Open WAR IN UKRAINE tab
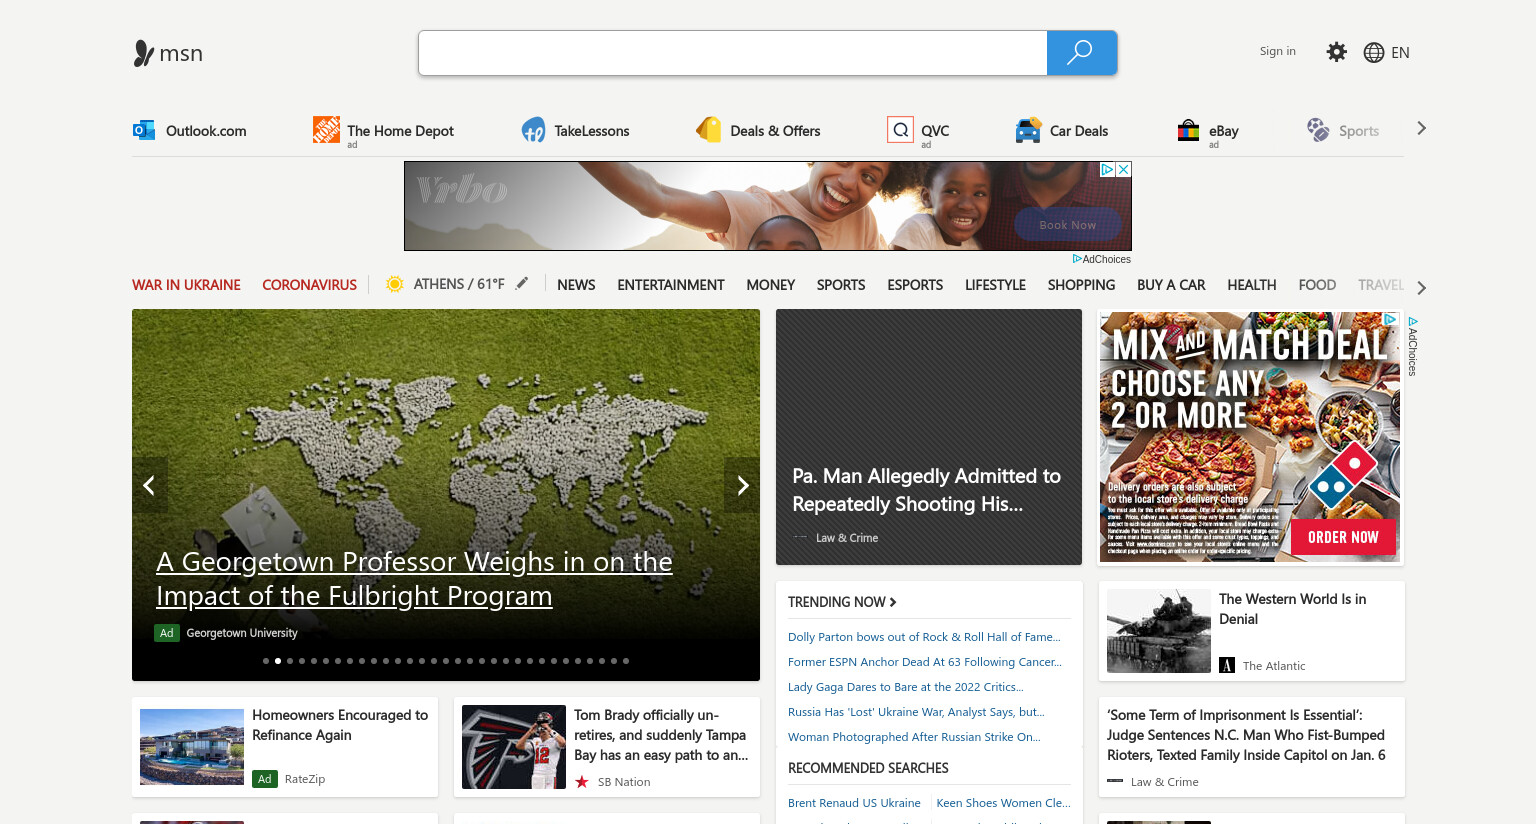The width and height of the screenshot is (1536, 824). [x=186, y=285]
